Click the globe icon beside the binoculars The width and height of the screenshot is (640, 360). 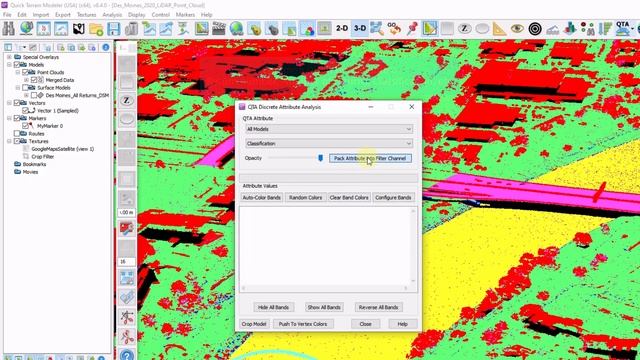[27, 29]
